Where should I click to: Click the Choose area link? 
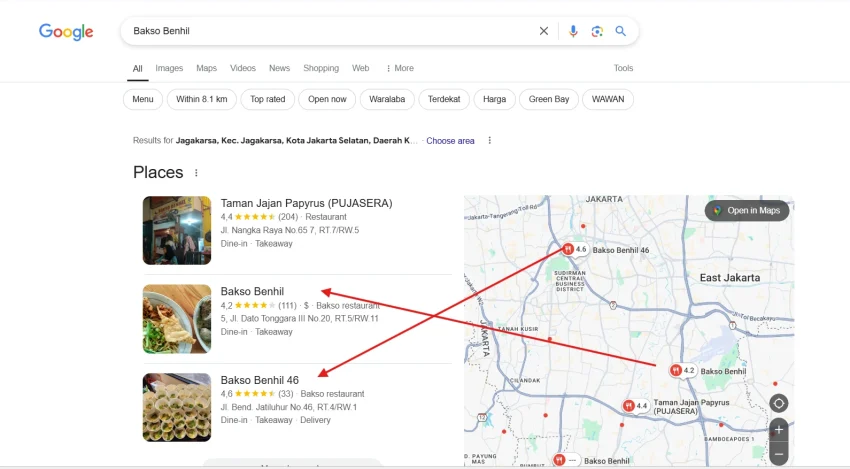[x=450, y=141]
